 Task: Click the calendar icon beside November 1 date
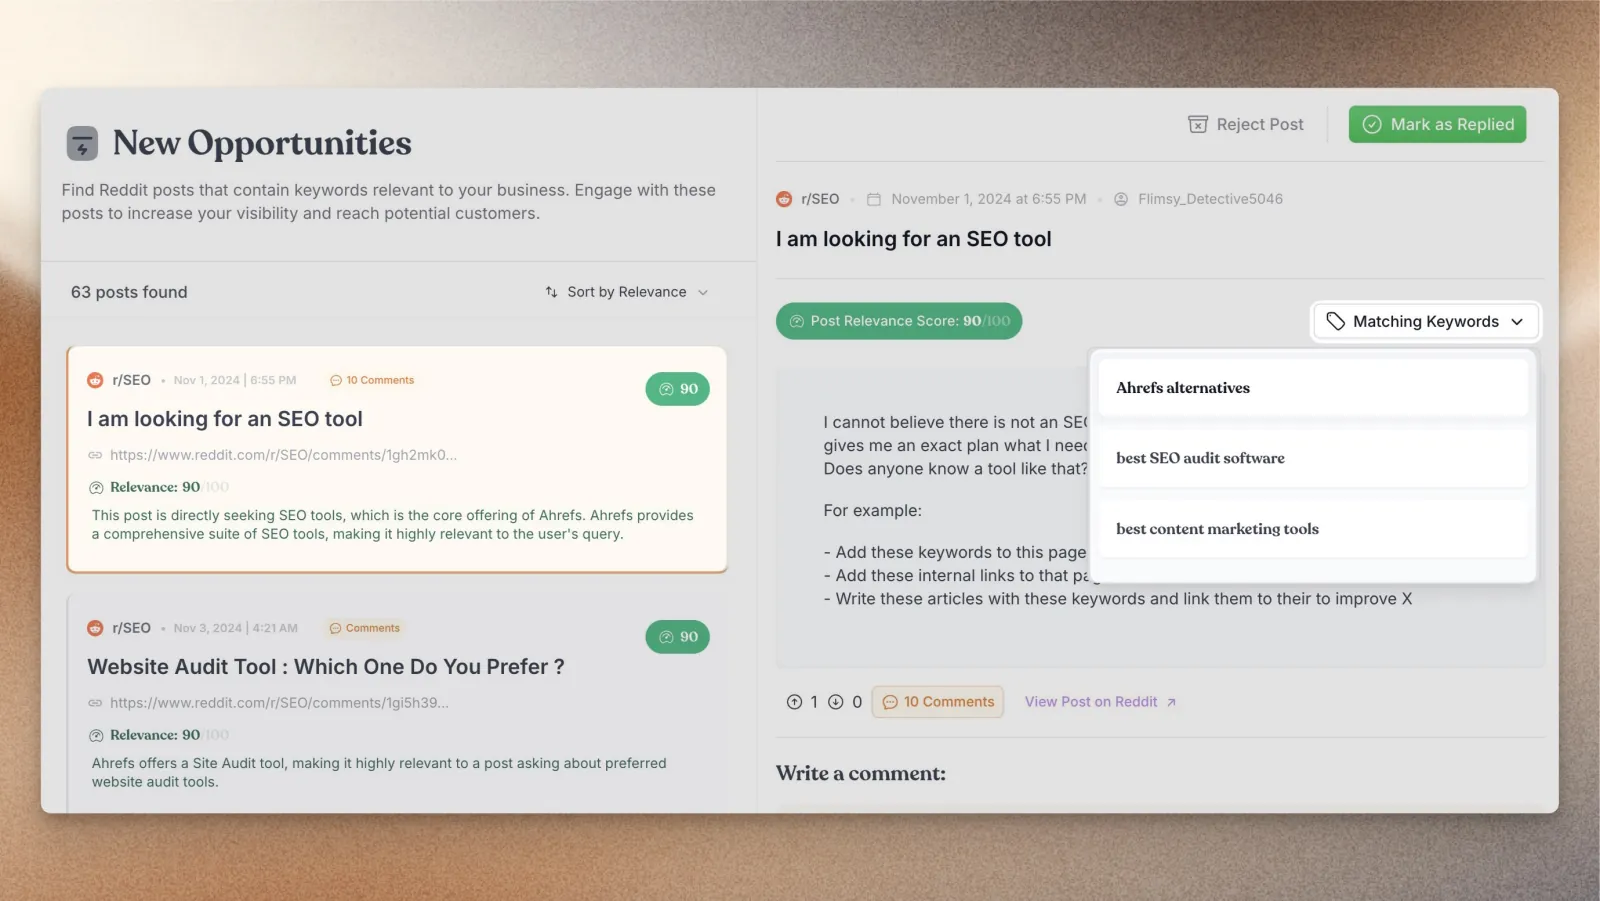coord(874,199)
